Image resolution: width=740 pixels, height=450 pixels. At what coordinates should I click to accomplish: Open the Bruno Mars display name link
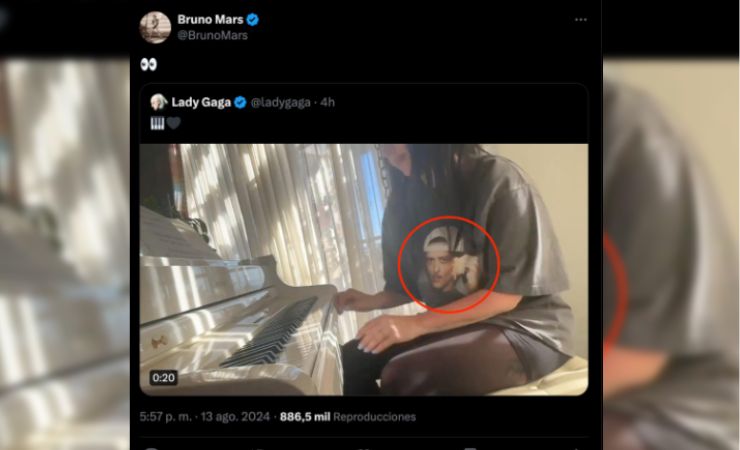pos(210,19)
